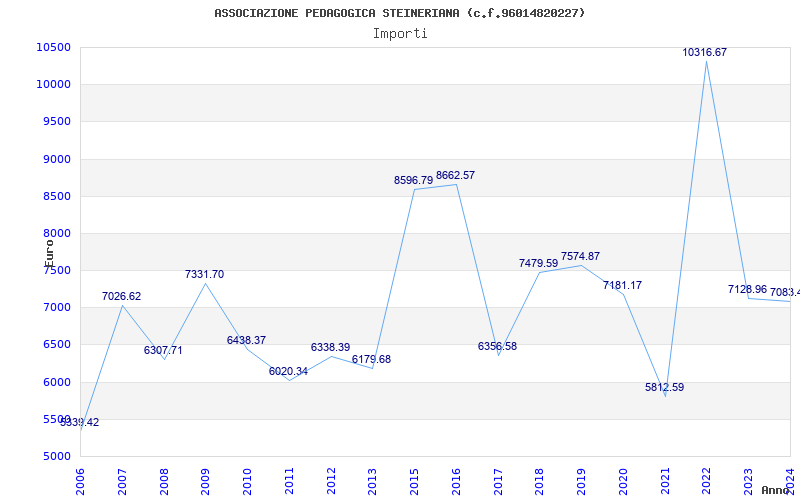The image size is (800, 500).
Task: Click the 2012 x-axis year label
Action: [331, 482]
